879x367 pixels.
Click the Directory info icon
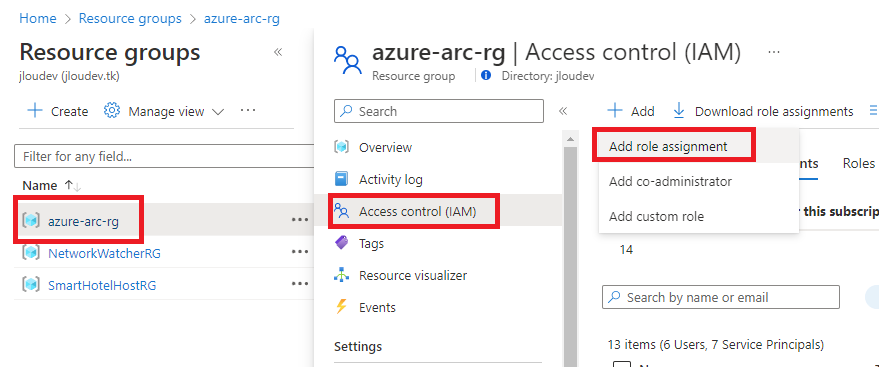pos(486,75)
